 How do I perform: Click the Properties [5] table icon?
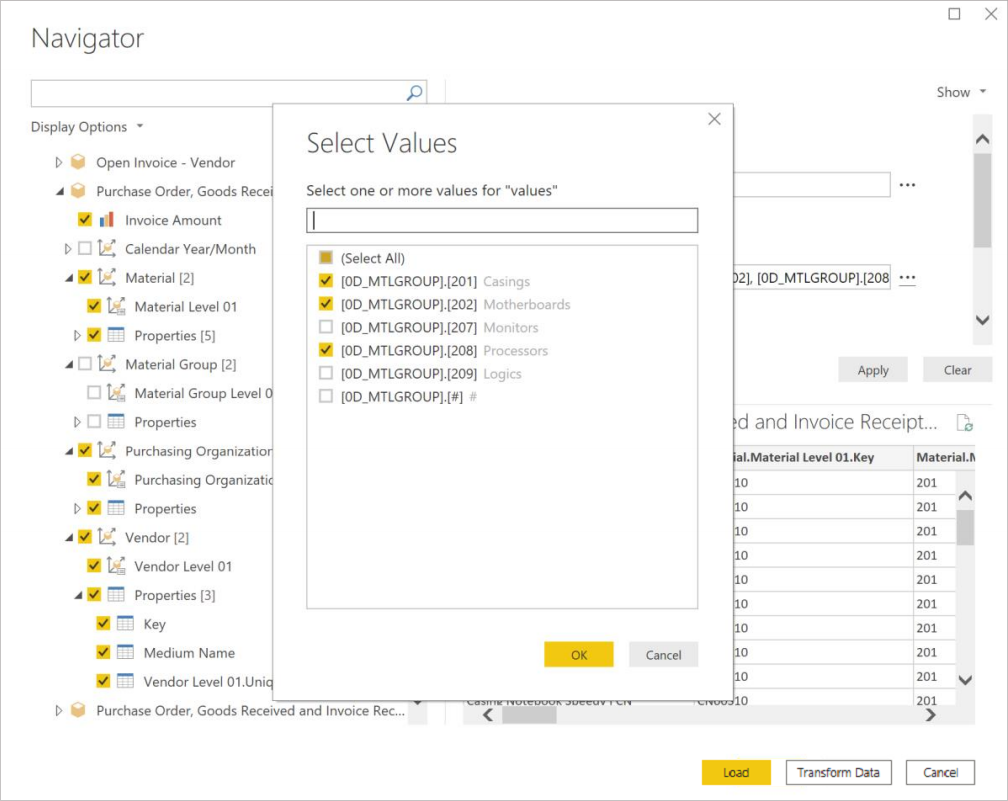(116, 335)
